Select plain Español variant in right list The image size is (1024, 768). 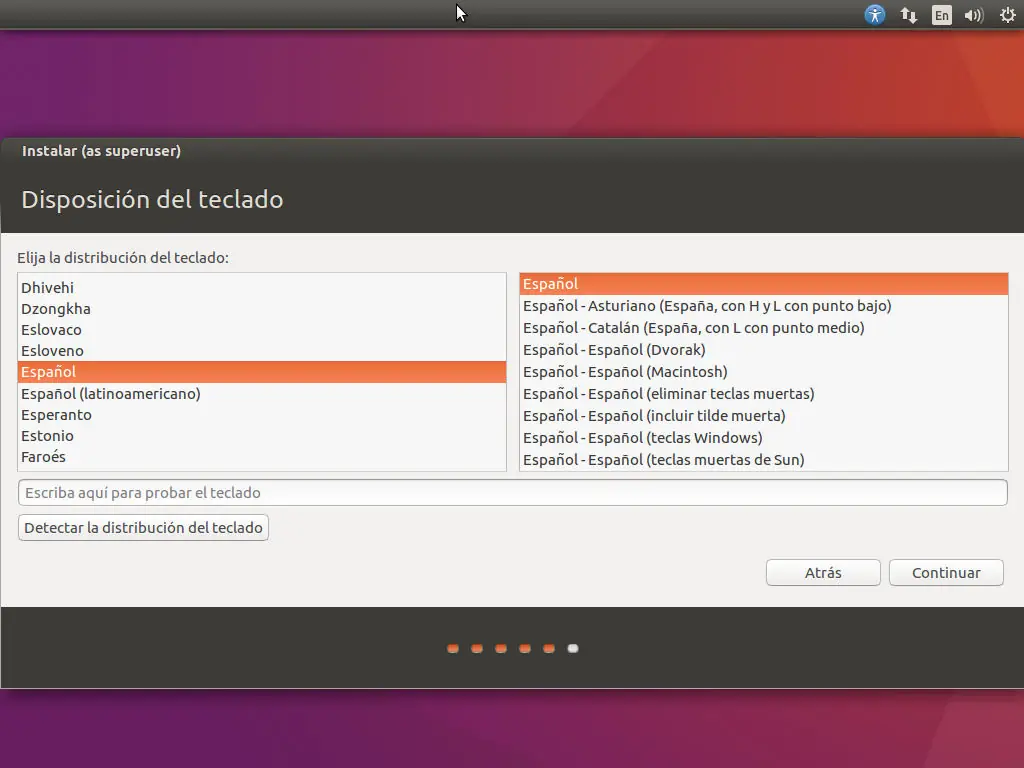pos(763,283)
